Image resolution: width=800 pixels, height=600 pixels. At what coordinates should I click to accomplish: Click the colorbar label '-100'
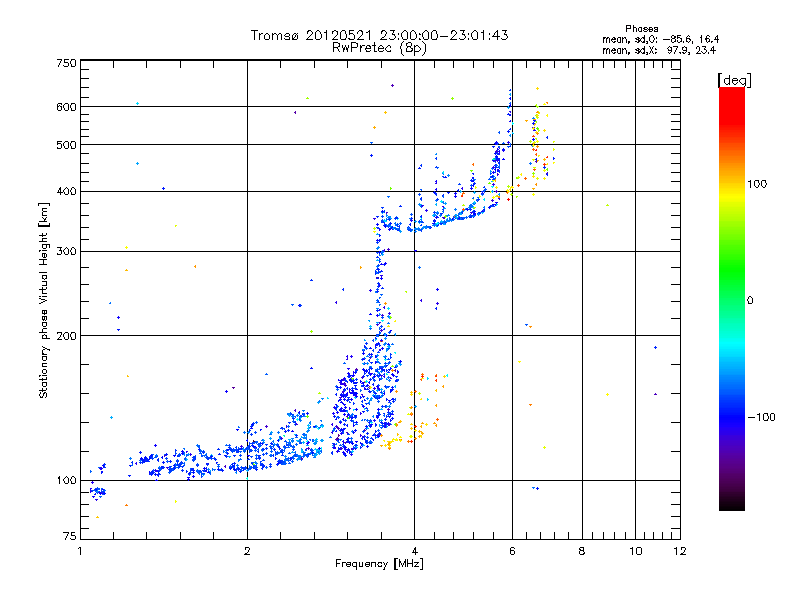pos(761,417)
